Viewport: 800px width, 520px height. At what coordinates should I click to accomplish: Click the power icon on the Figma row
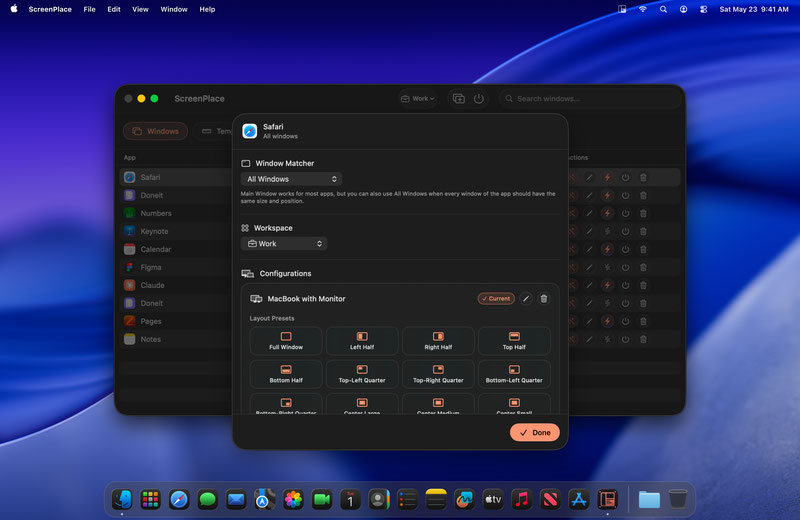625,267
